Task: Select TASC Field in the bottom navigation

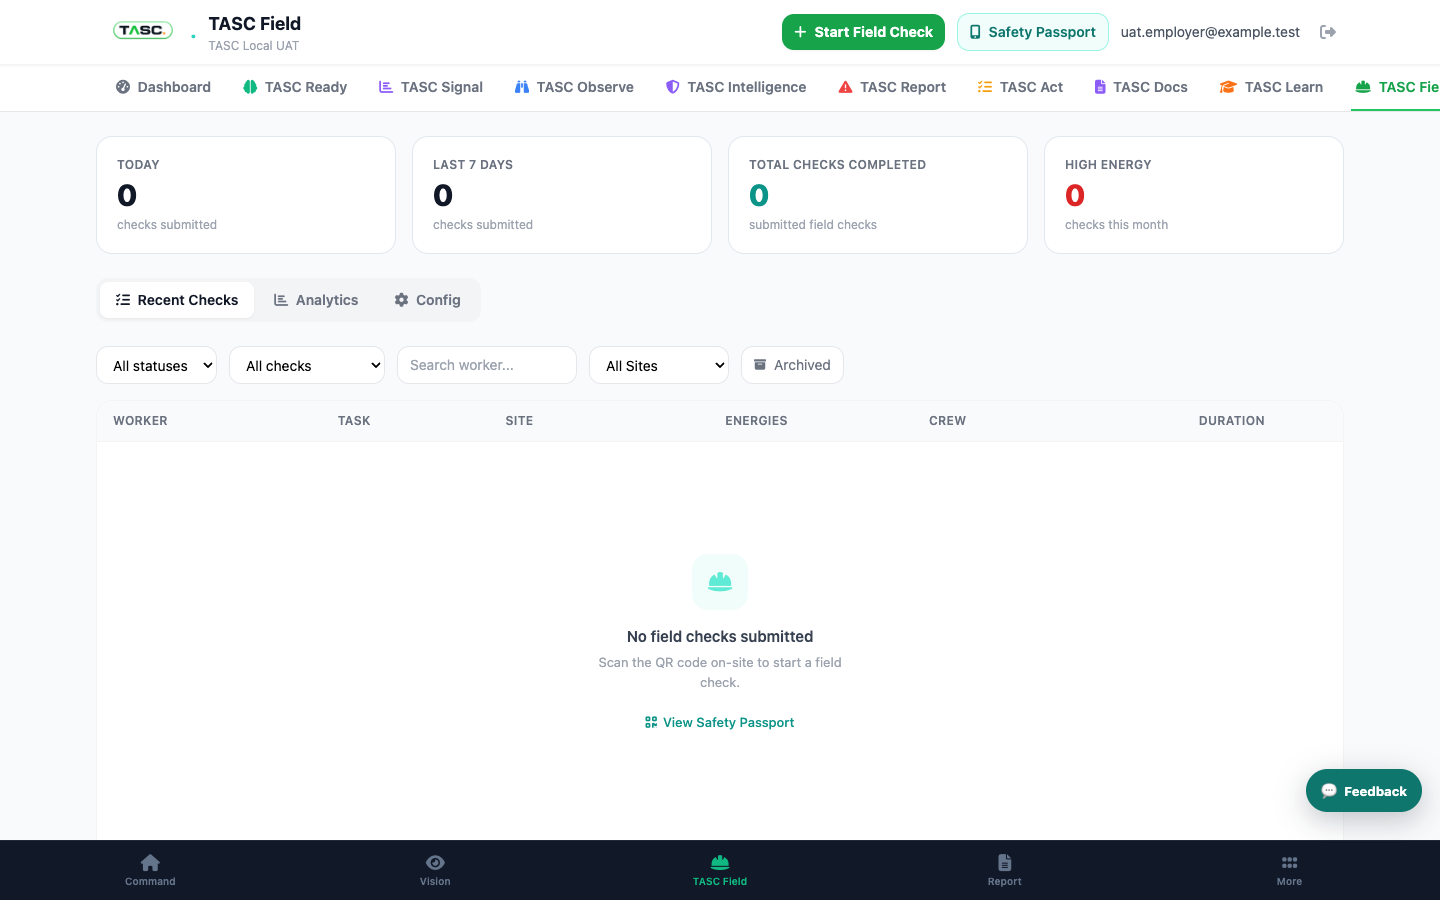Action: [720, 870]
